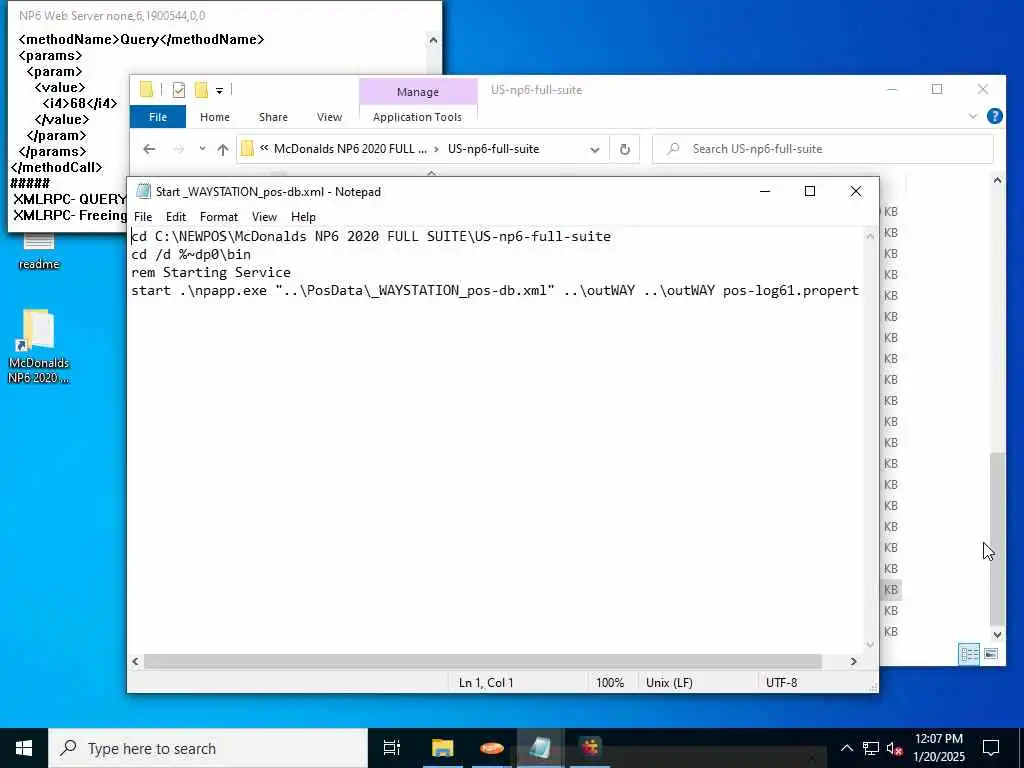Open Application Tools tab in Explorer
Screen dimensions: 1024x768
pos(417,117)
